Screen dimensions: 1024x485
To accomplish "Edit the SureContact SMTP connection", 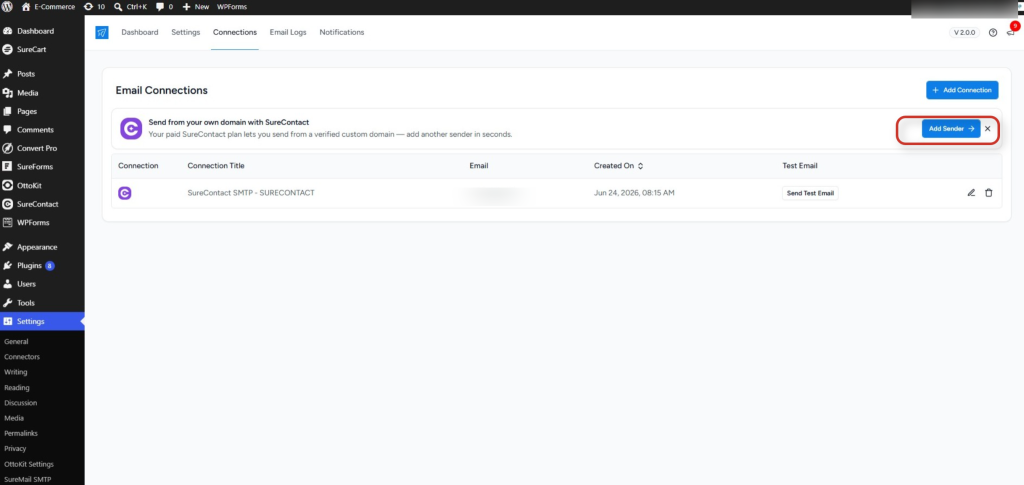I will click(x=971, y=193).
